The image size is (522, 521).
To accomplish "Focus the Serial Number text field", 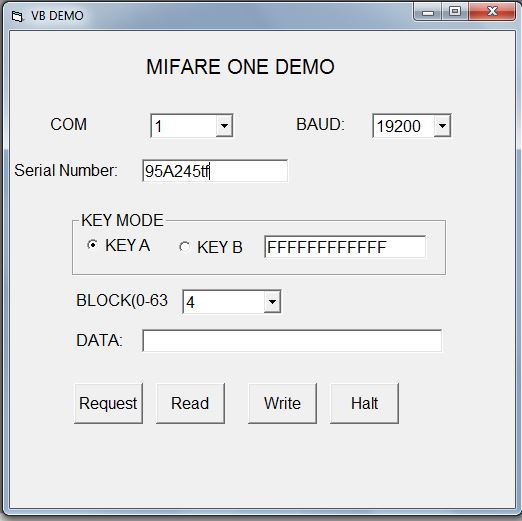I will [x=215, y=171].
